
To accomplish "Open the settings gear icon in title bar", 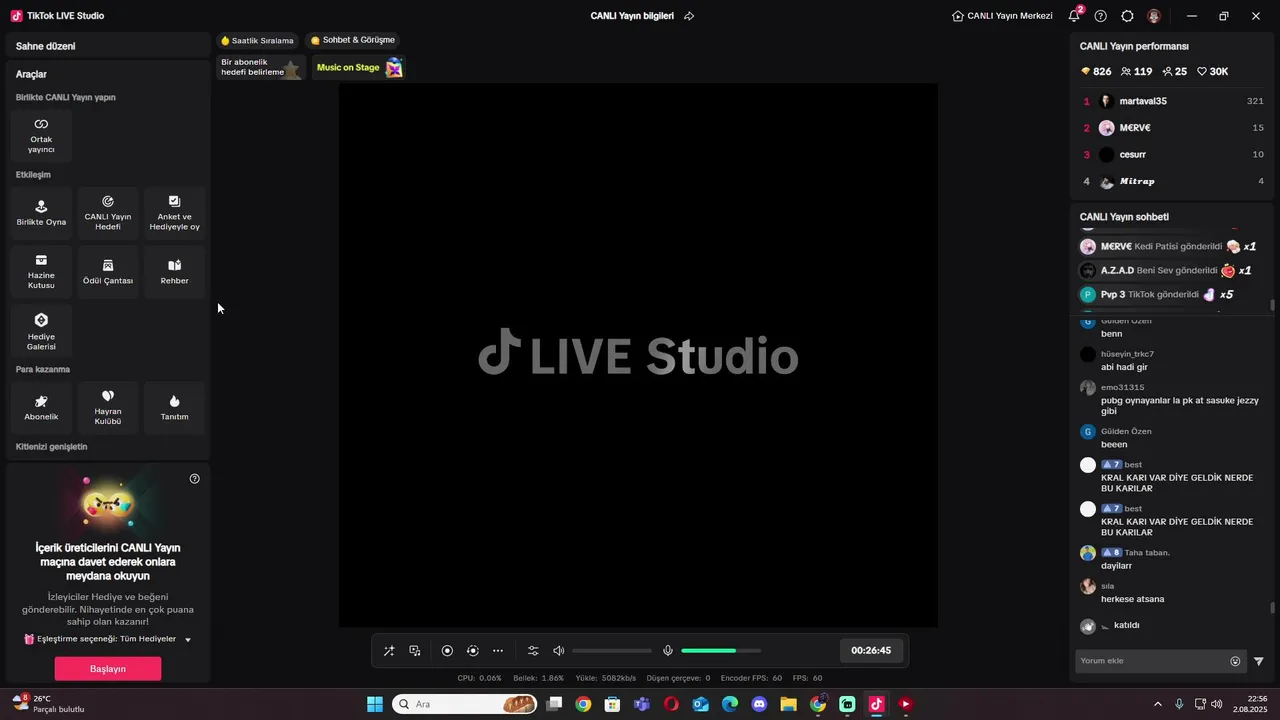I will click(x=1128, y=16).
